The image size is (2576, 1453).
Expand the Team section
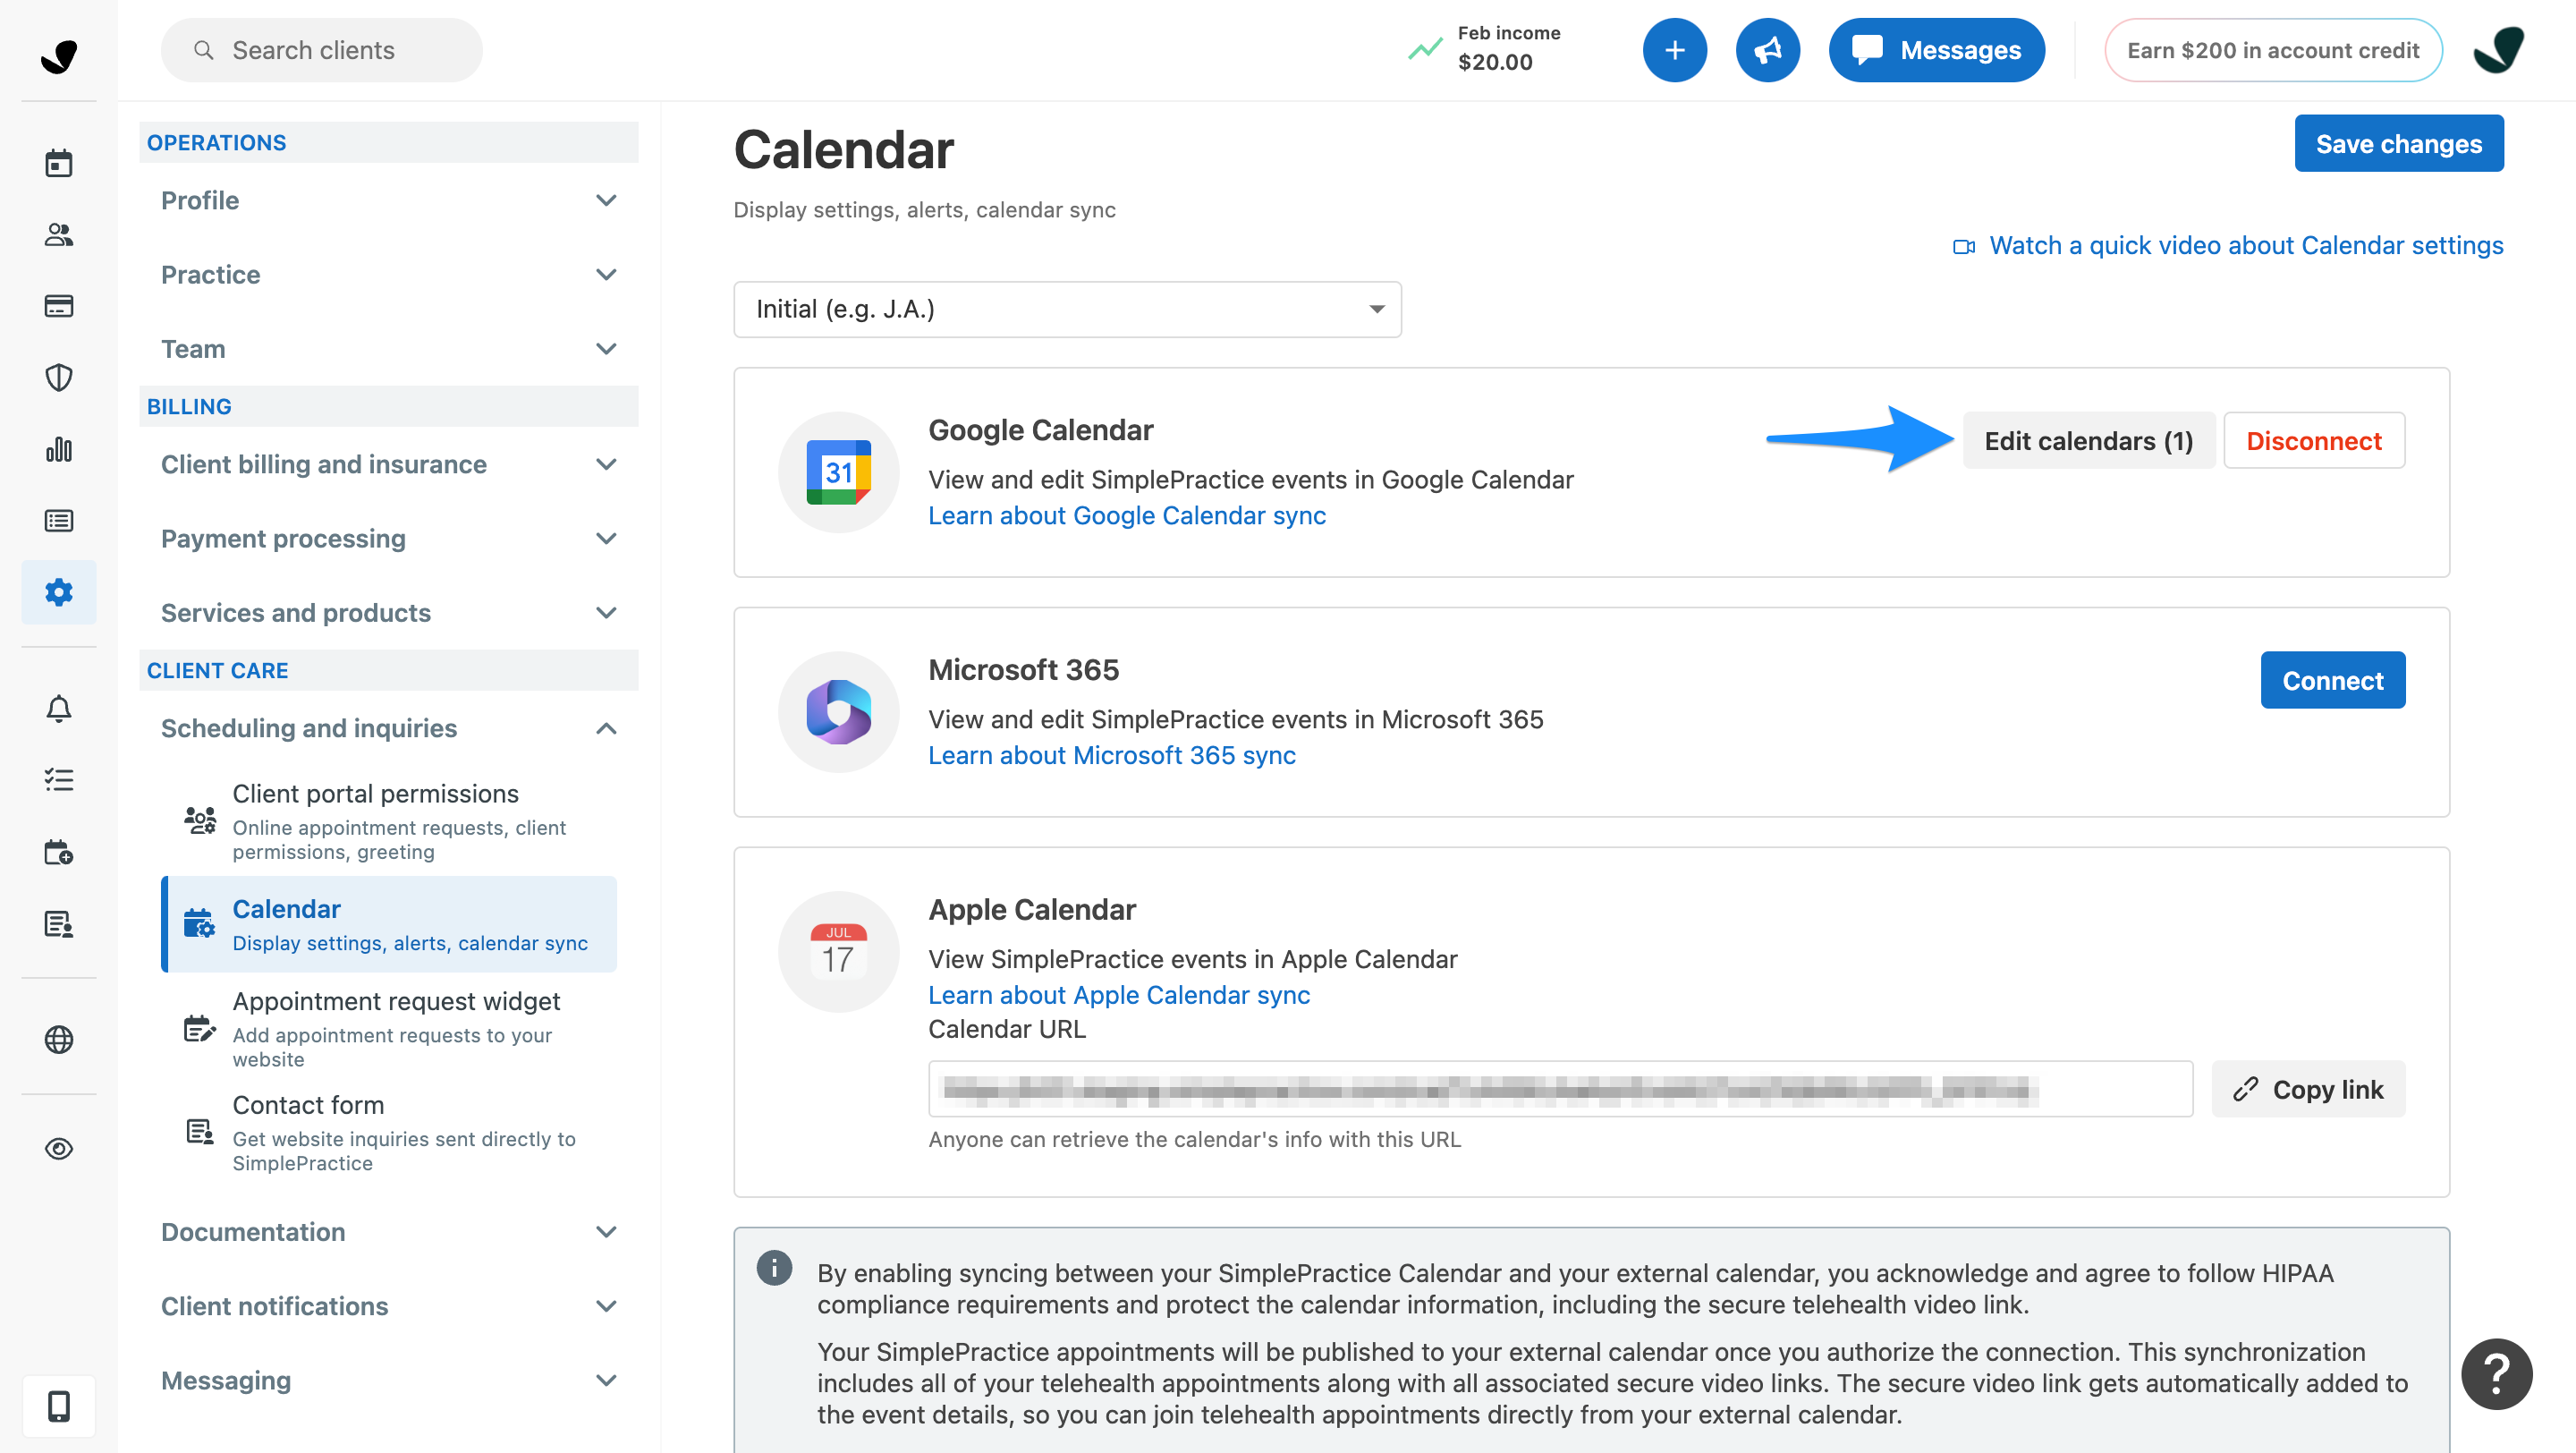(388, 348)
